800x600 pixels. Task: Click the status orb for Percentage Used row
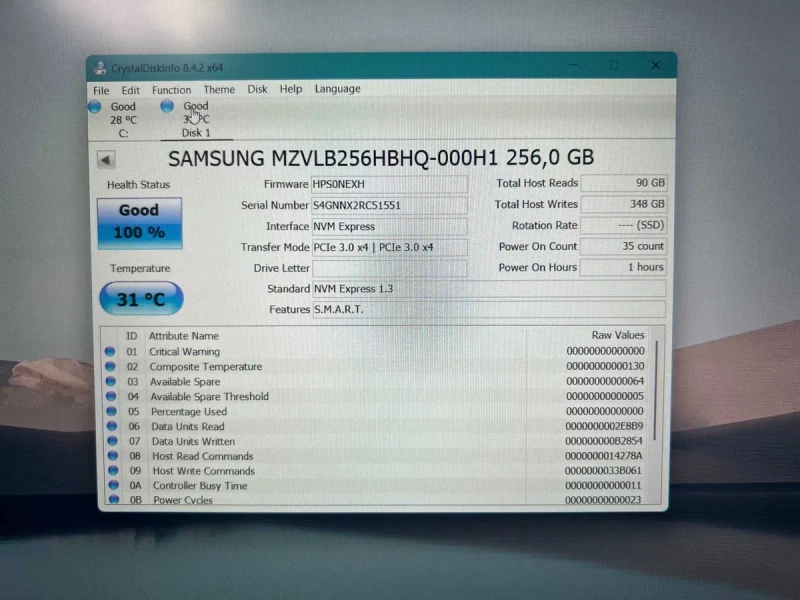click(112, 411)
